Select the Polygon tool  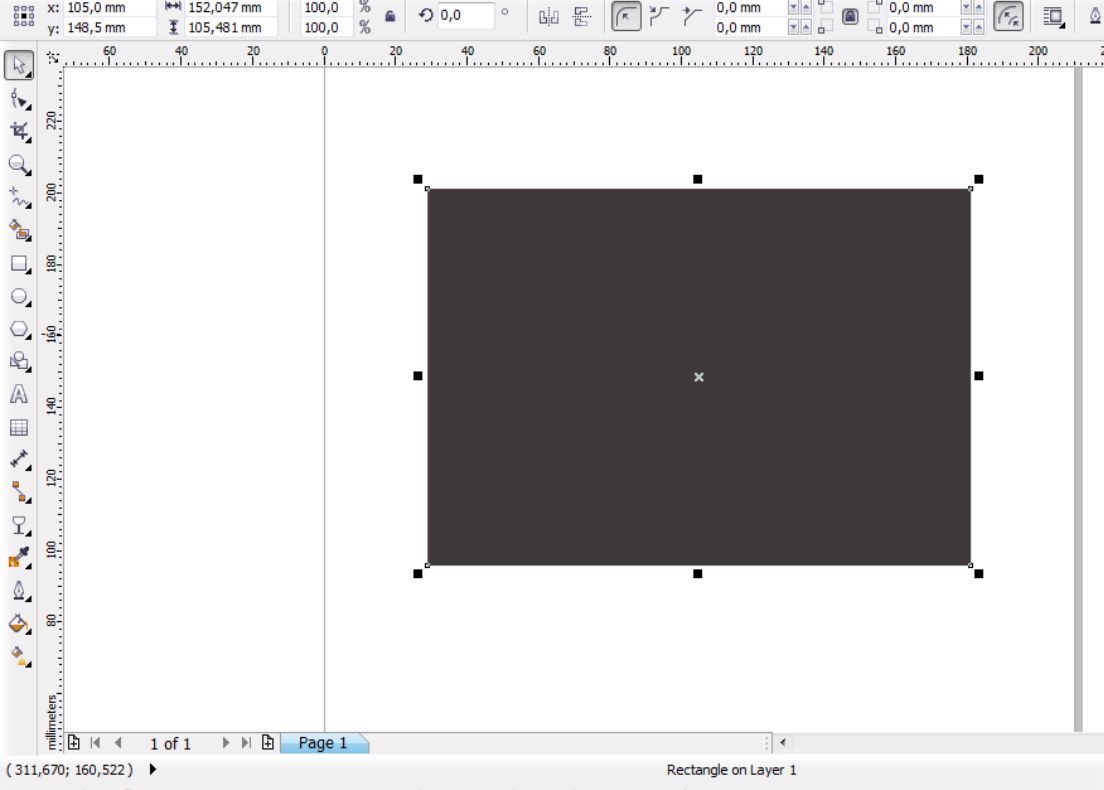(19, 329)
